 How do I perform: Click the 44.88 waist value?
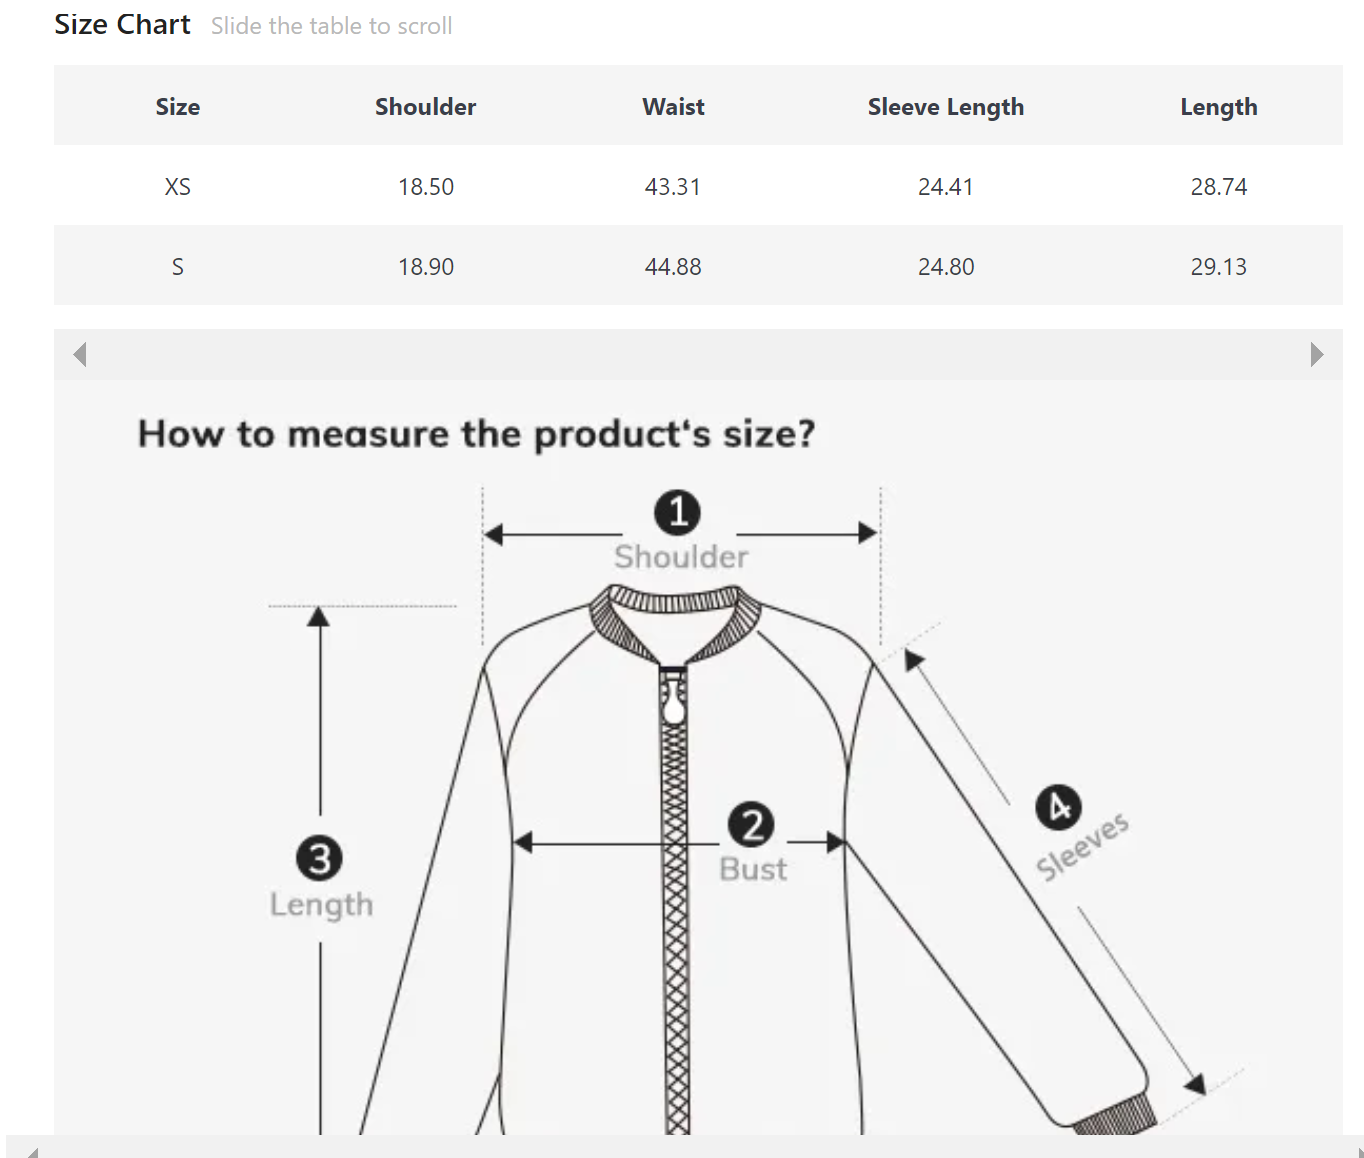point(673,267)
